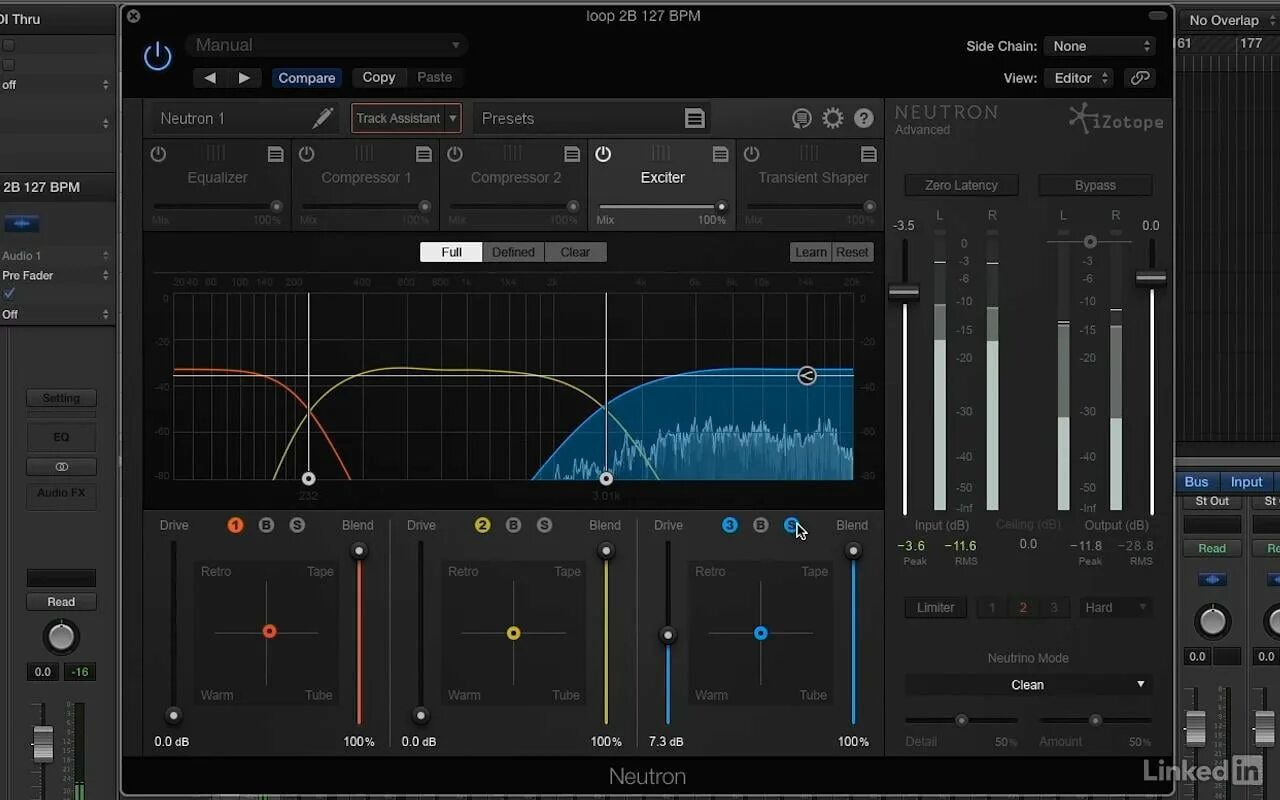Open the Audio 1 dropdown
The image size is (1280, 800).
(56, 256)
